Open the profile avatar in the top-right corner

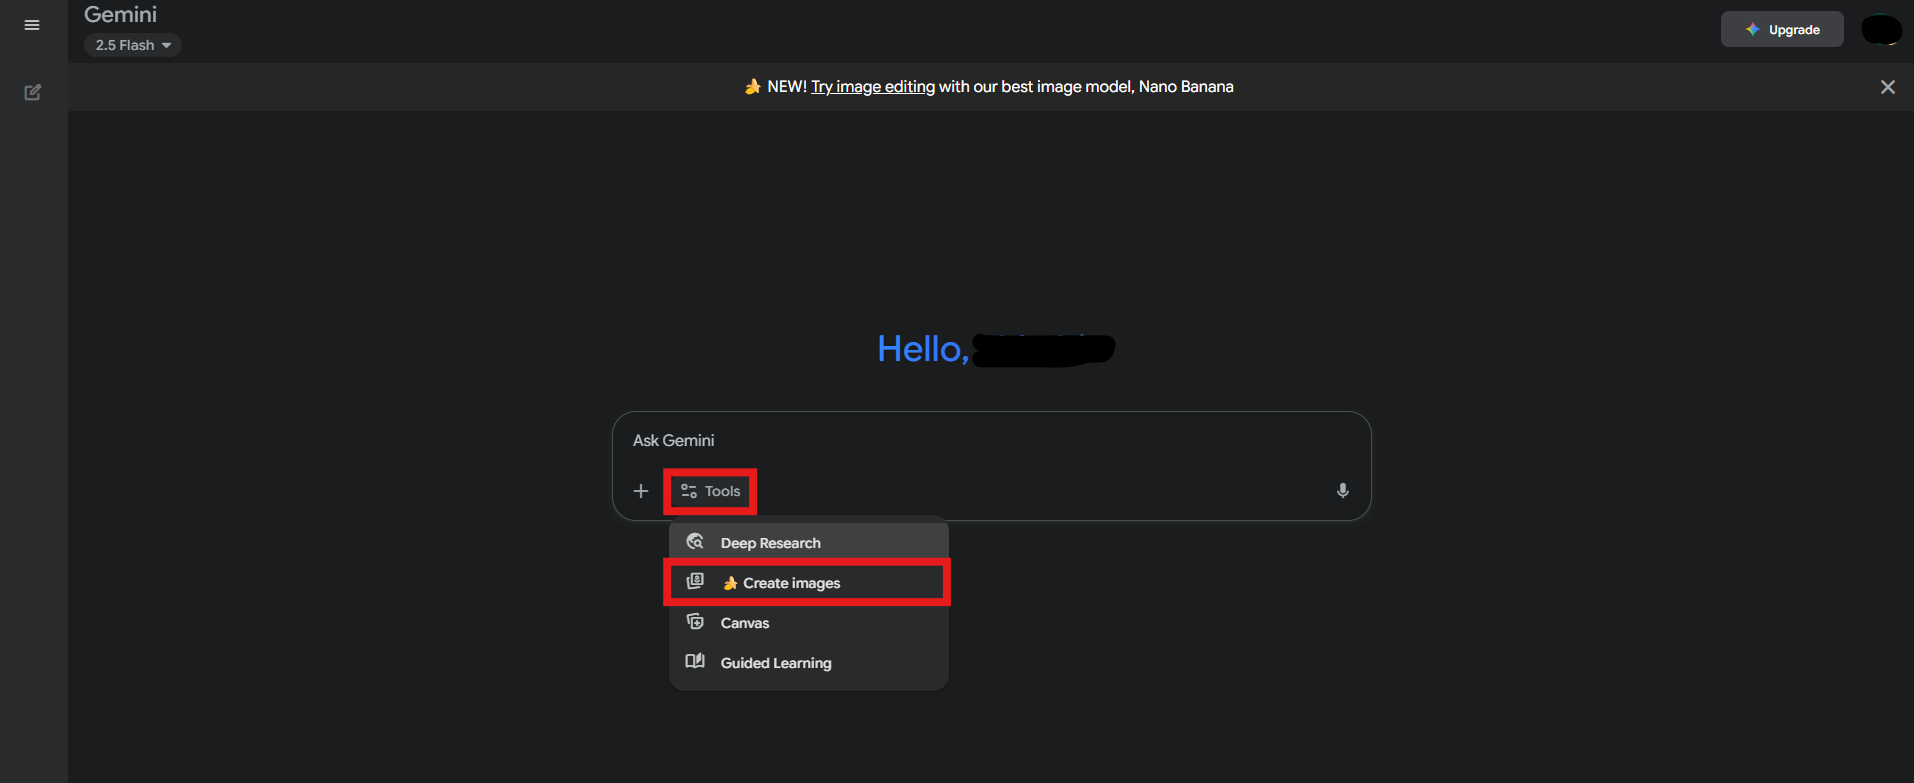1880,30
